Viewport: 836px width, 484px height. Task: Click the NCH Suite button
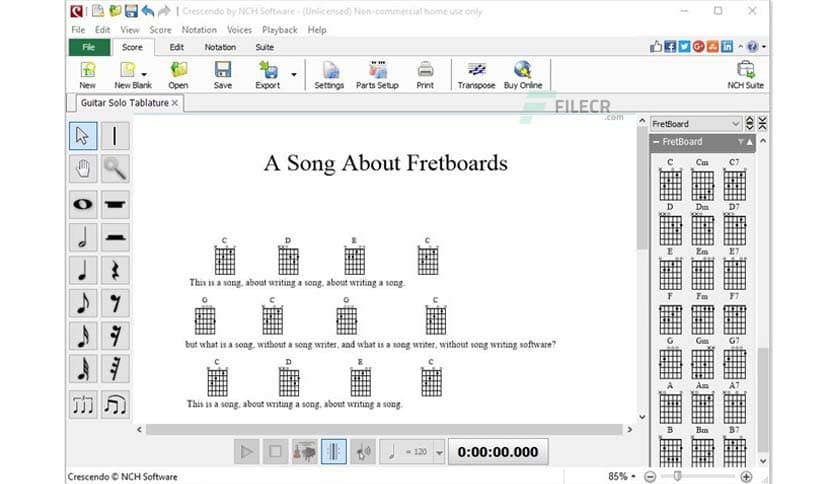point(745,75)
